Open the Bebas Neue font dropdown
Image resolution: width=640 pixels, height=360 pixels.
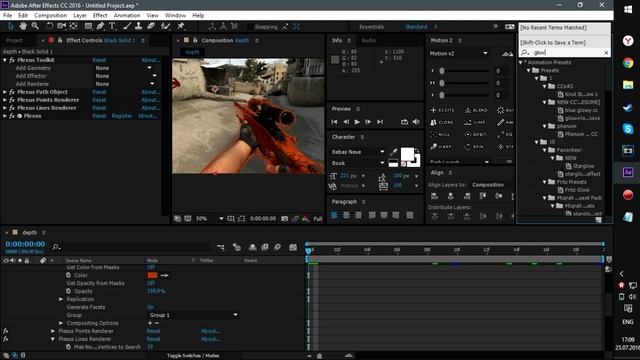click(x=358, y=152)
